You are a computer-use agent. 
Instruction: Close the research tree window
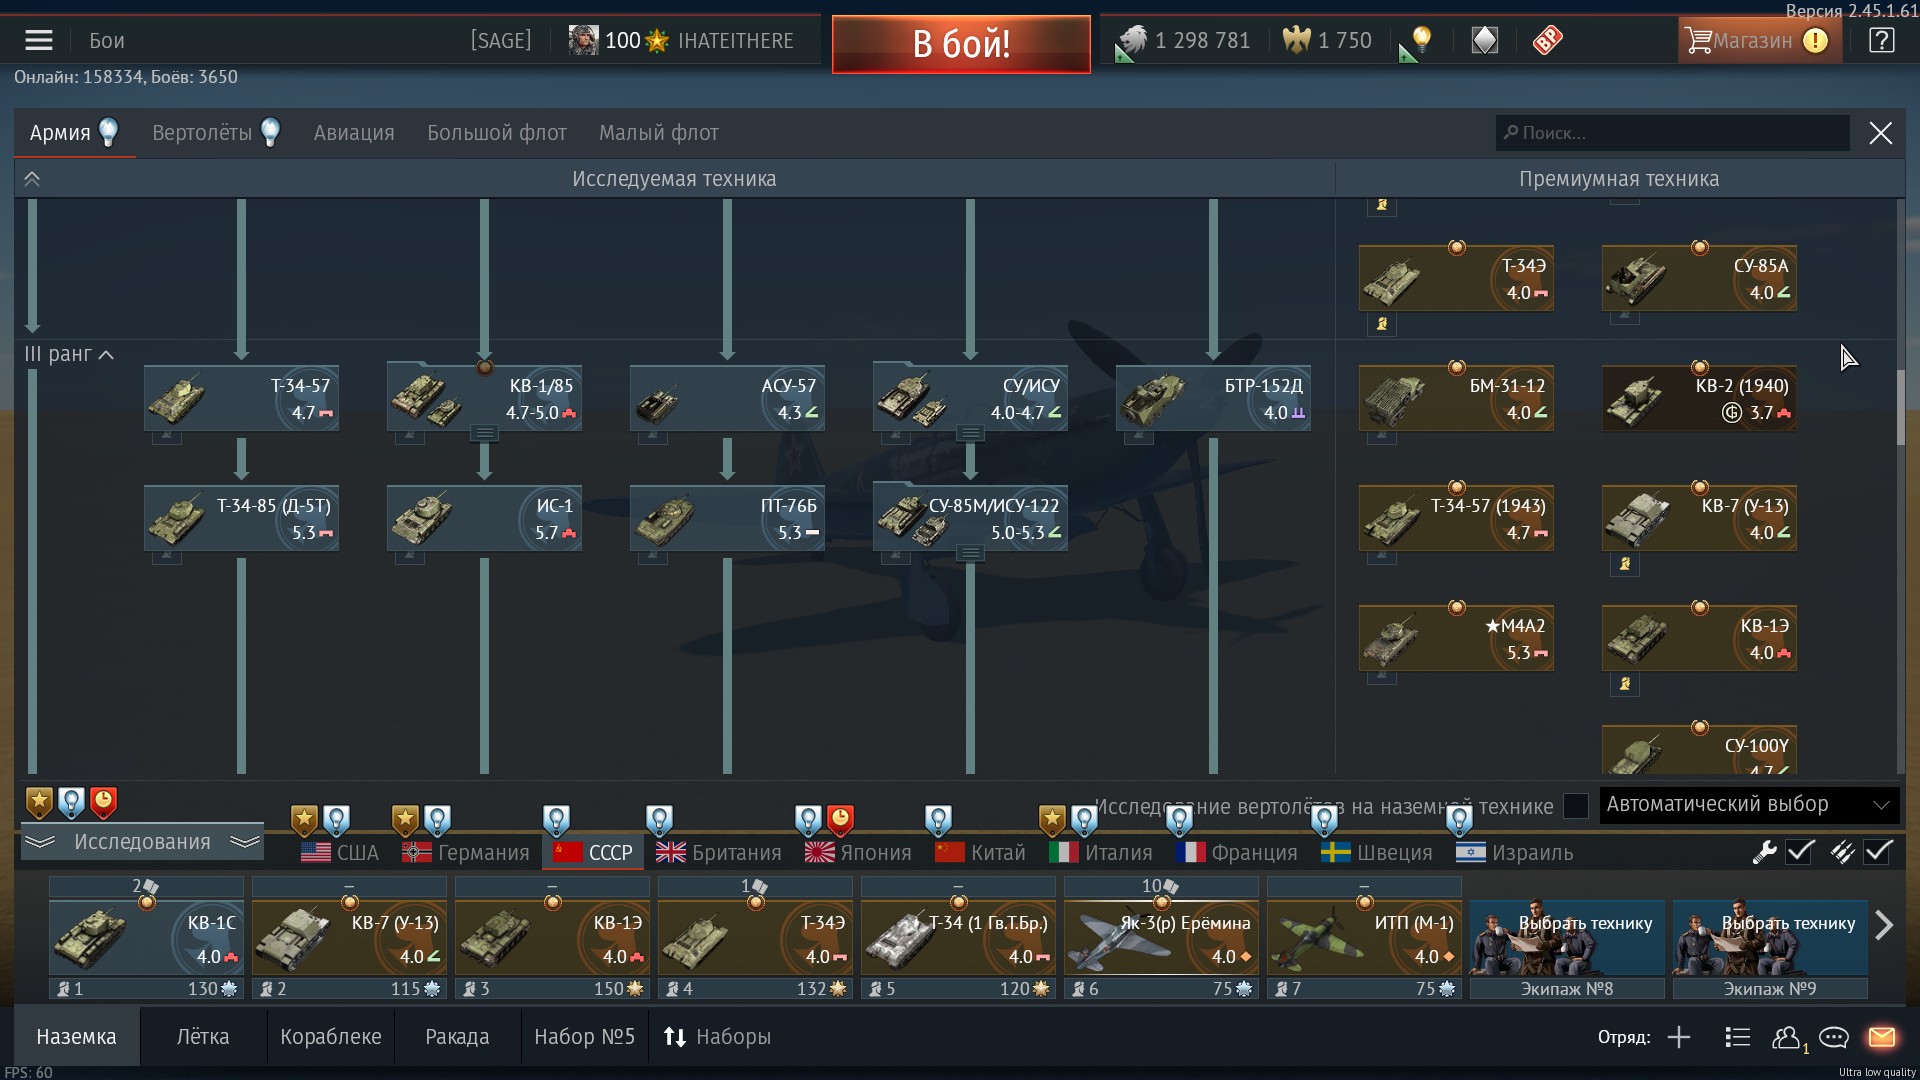(x=1881, y=133)
